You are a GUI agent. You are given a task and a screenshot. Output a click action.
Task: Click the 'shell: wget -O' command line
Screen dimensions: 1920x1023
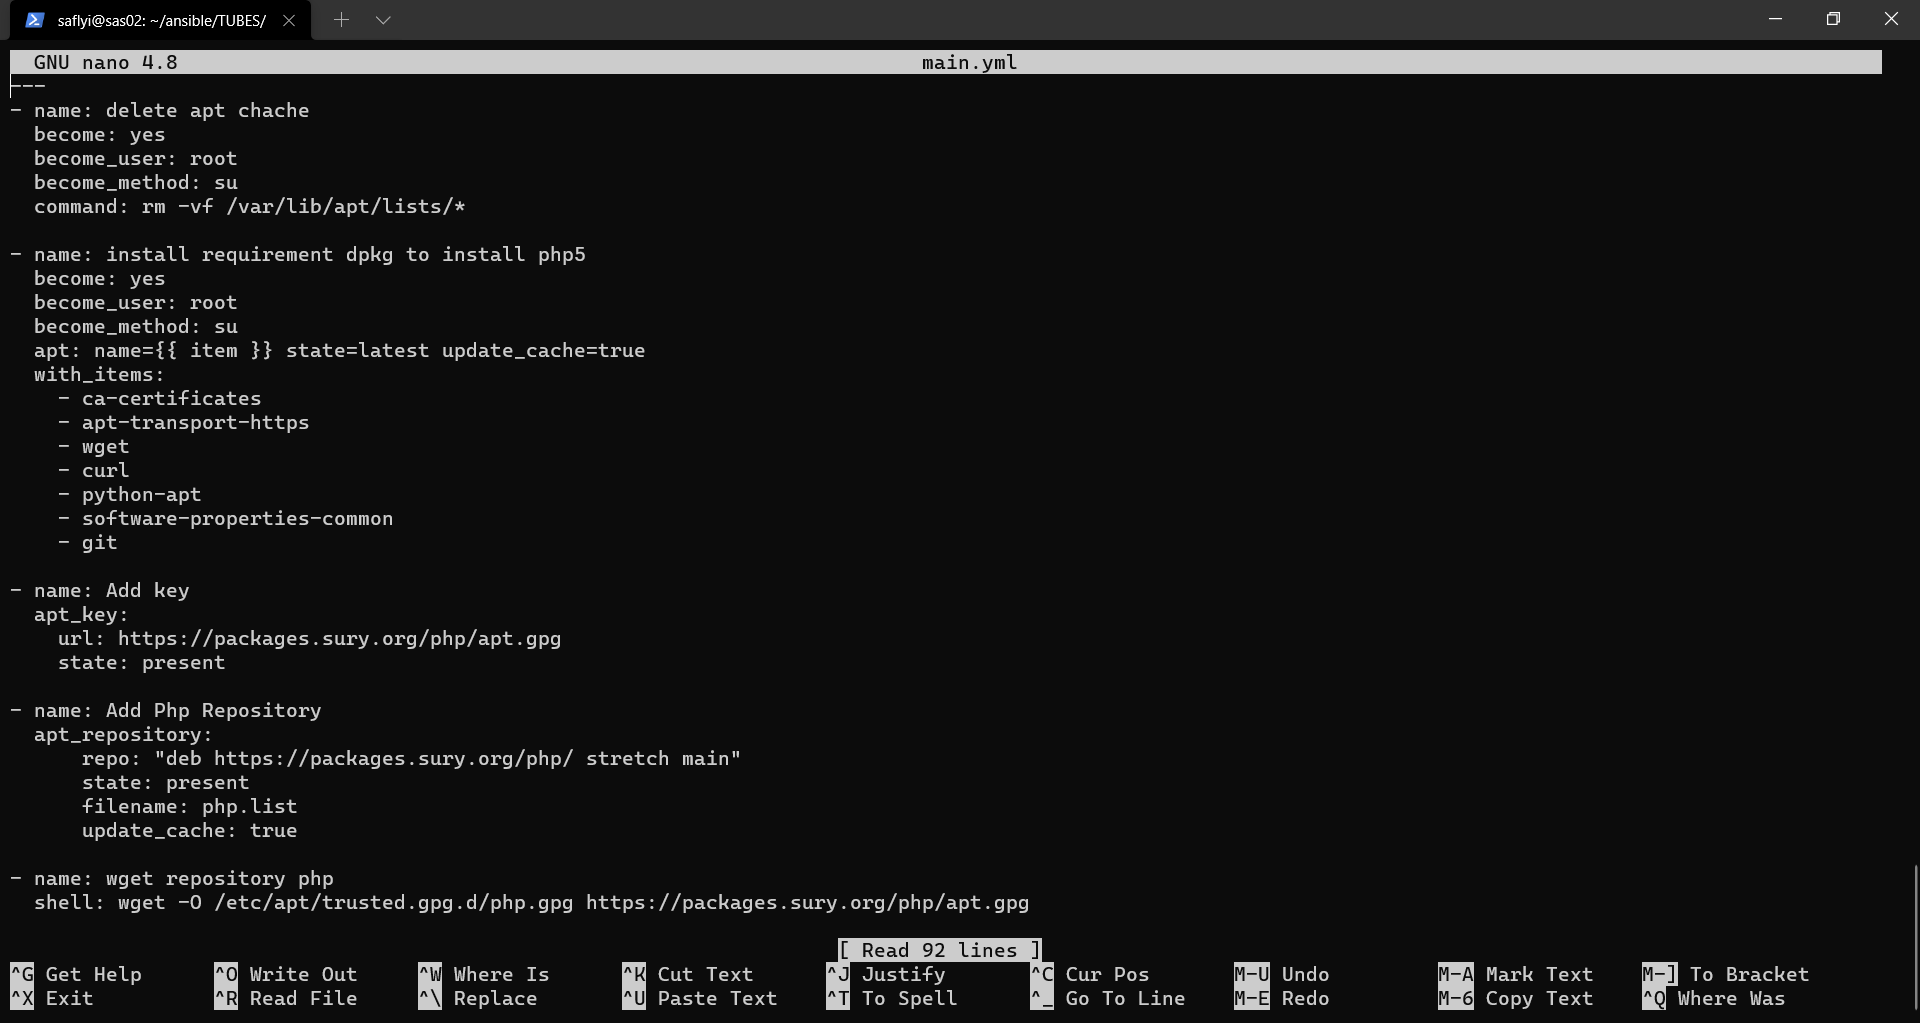point(532,902)
